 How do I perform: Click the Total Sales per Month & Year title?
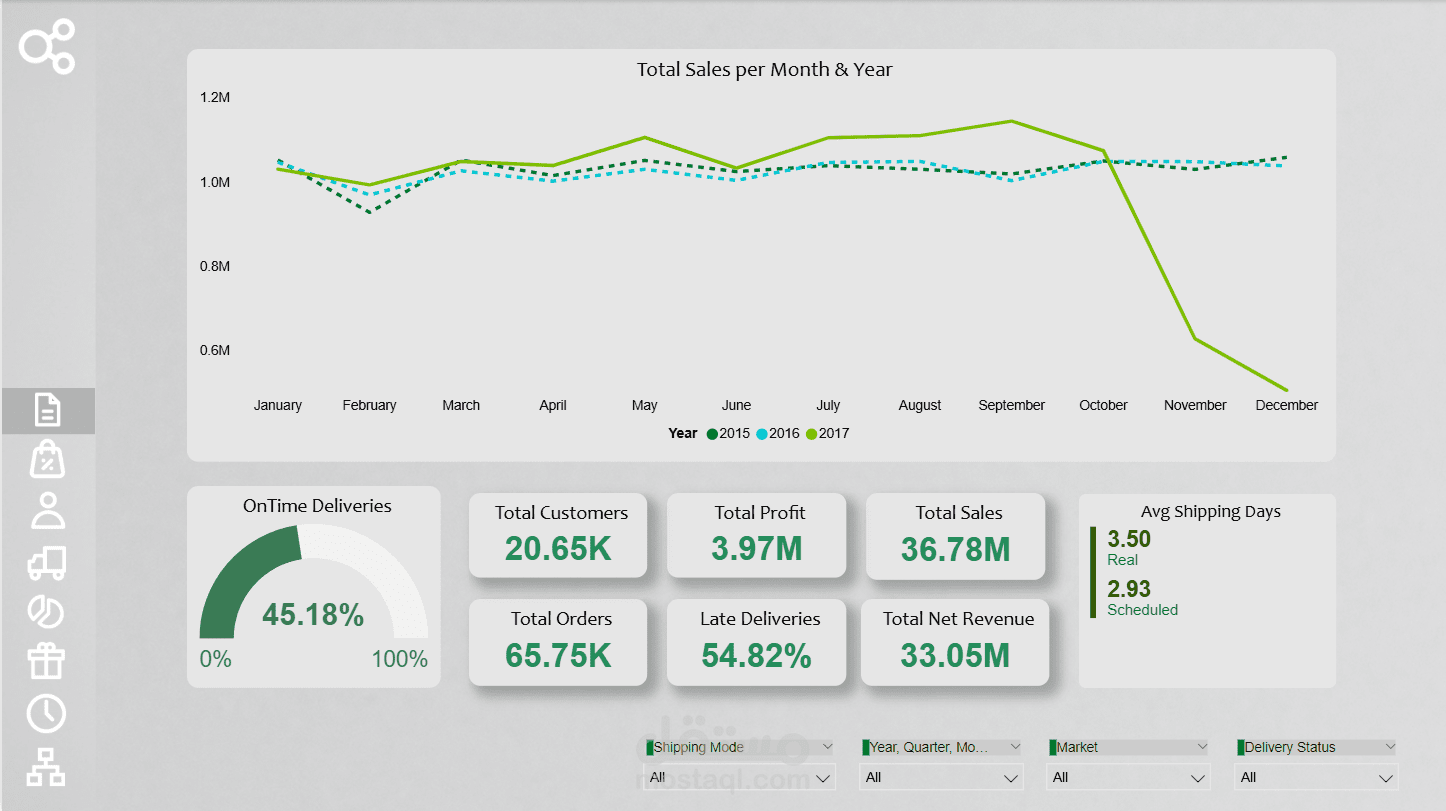click(765, 70)
